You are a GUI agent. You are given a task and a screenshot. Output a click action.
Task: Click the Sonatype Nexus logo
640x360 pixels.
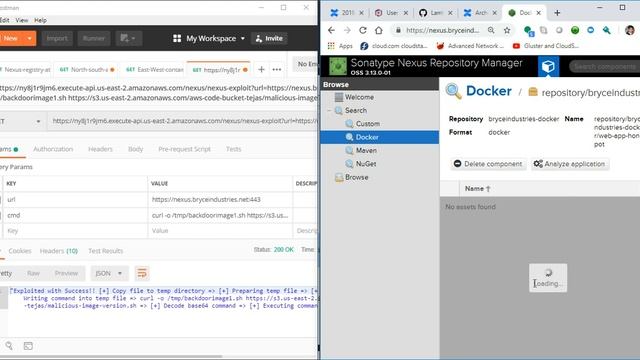click(338, 66)
